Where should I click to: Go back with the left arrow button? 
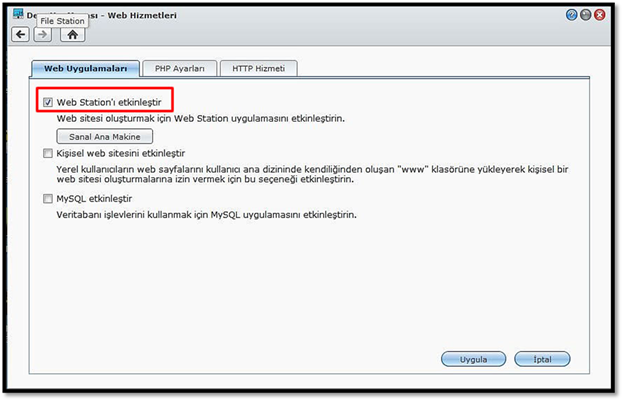[20, 34]
